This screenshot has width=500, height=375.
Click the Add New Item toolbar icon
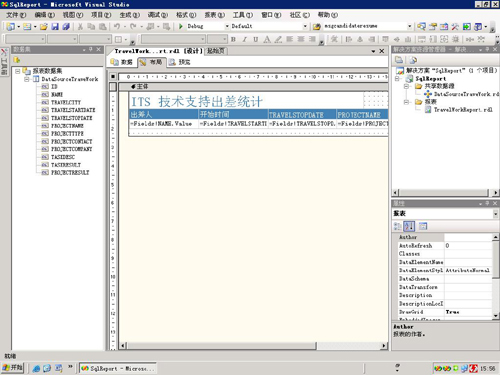pos(27,26)
